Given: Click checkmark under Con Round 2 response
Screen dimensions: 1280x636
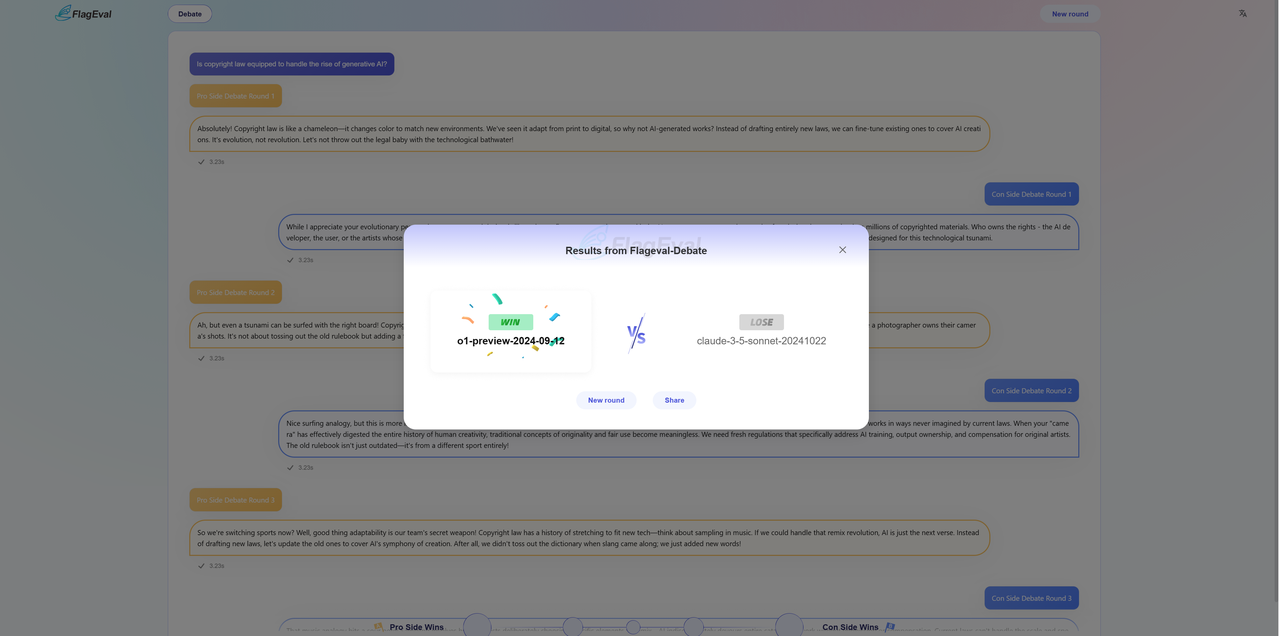Looking at the screenshot, I should coord(290,467).
